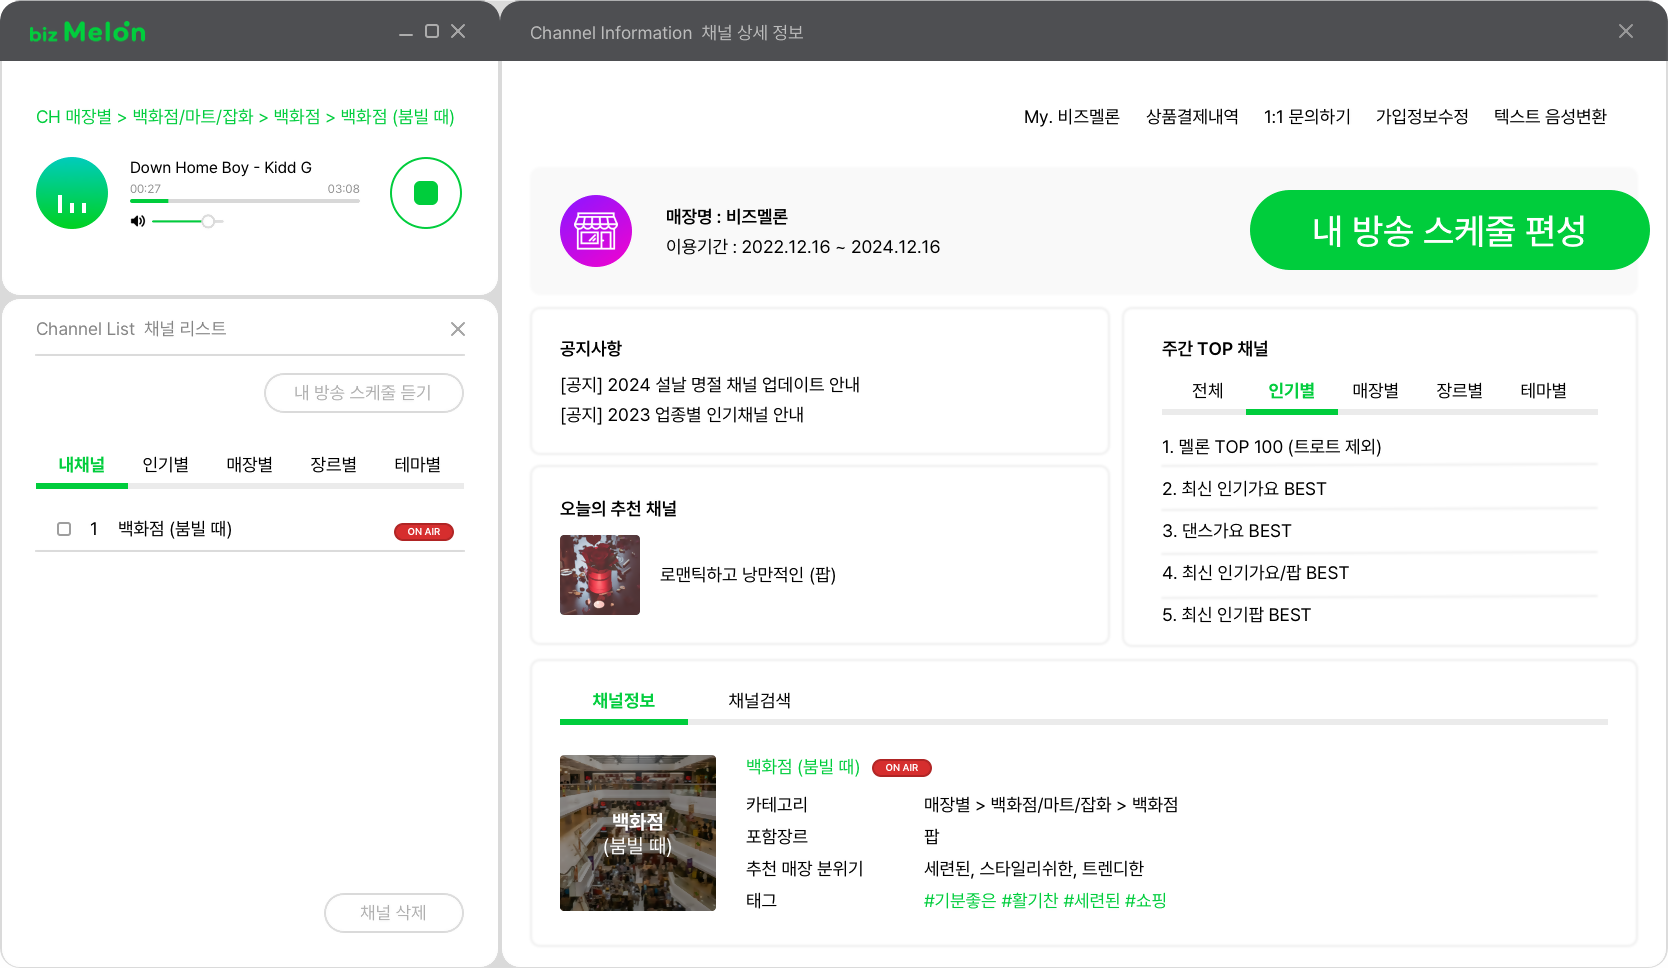1668x968 pixels.
Task: Click the #활기찬 tag
Action: (x=1030, y=901)
